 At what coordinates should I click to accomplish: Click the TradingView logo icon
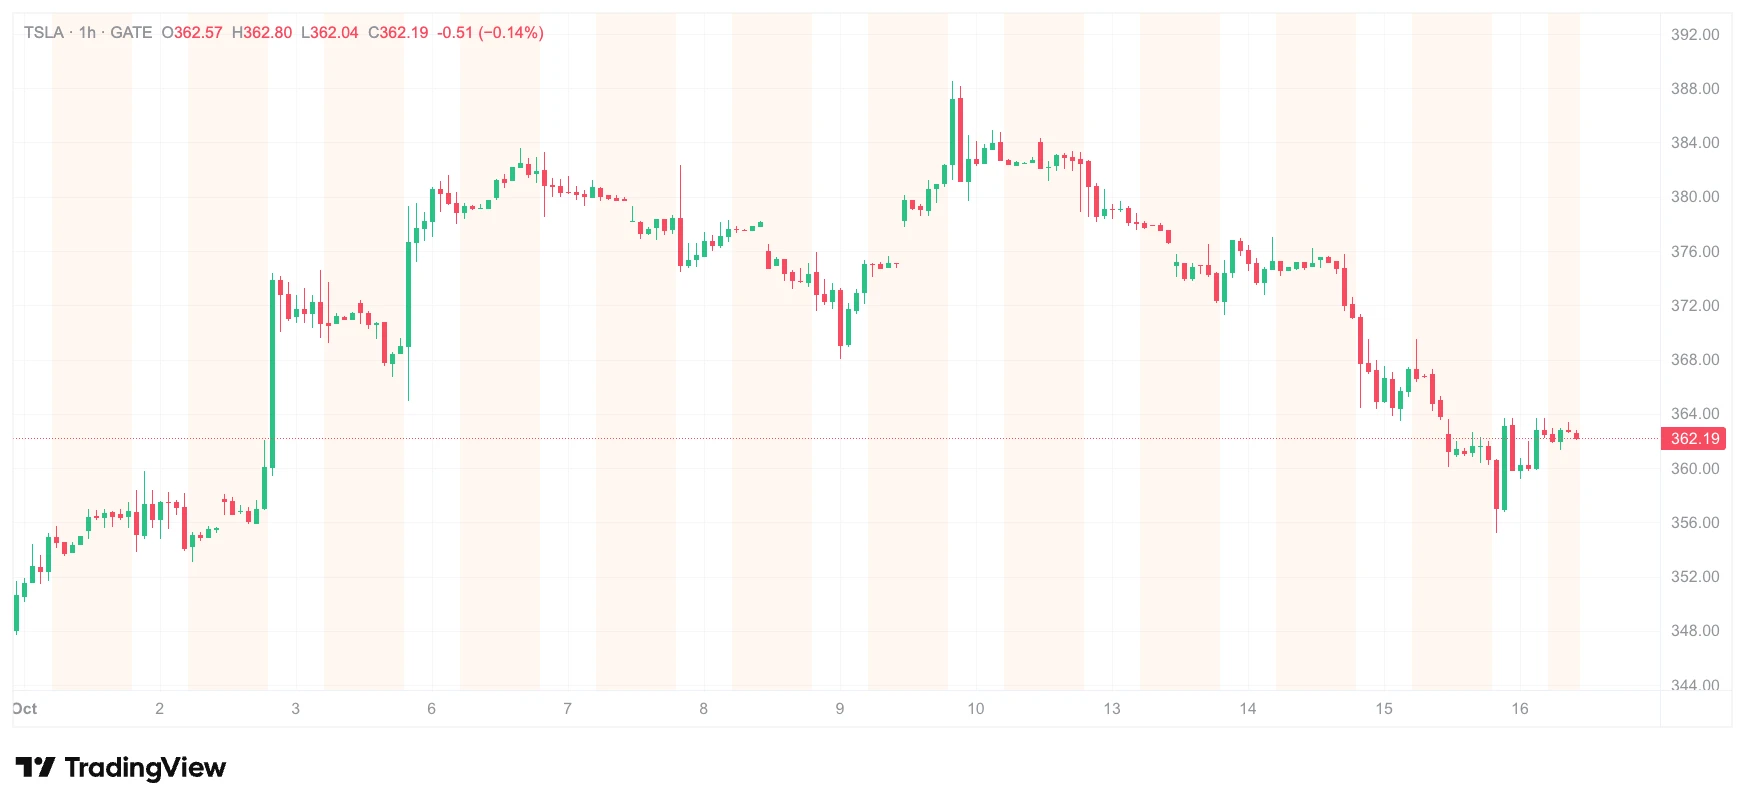click(36, 767)
